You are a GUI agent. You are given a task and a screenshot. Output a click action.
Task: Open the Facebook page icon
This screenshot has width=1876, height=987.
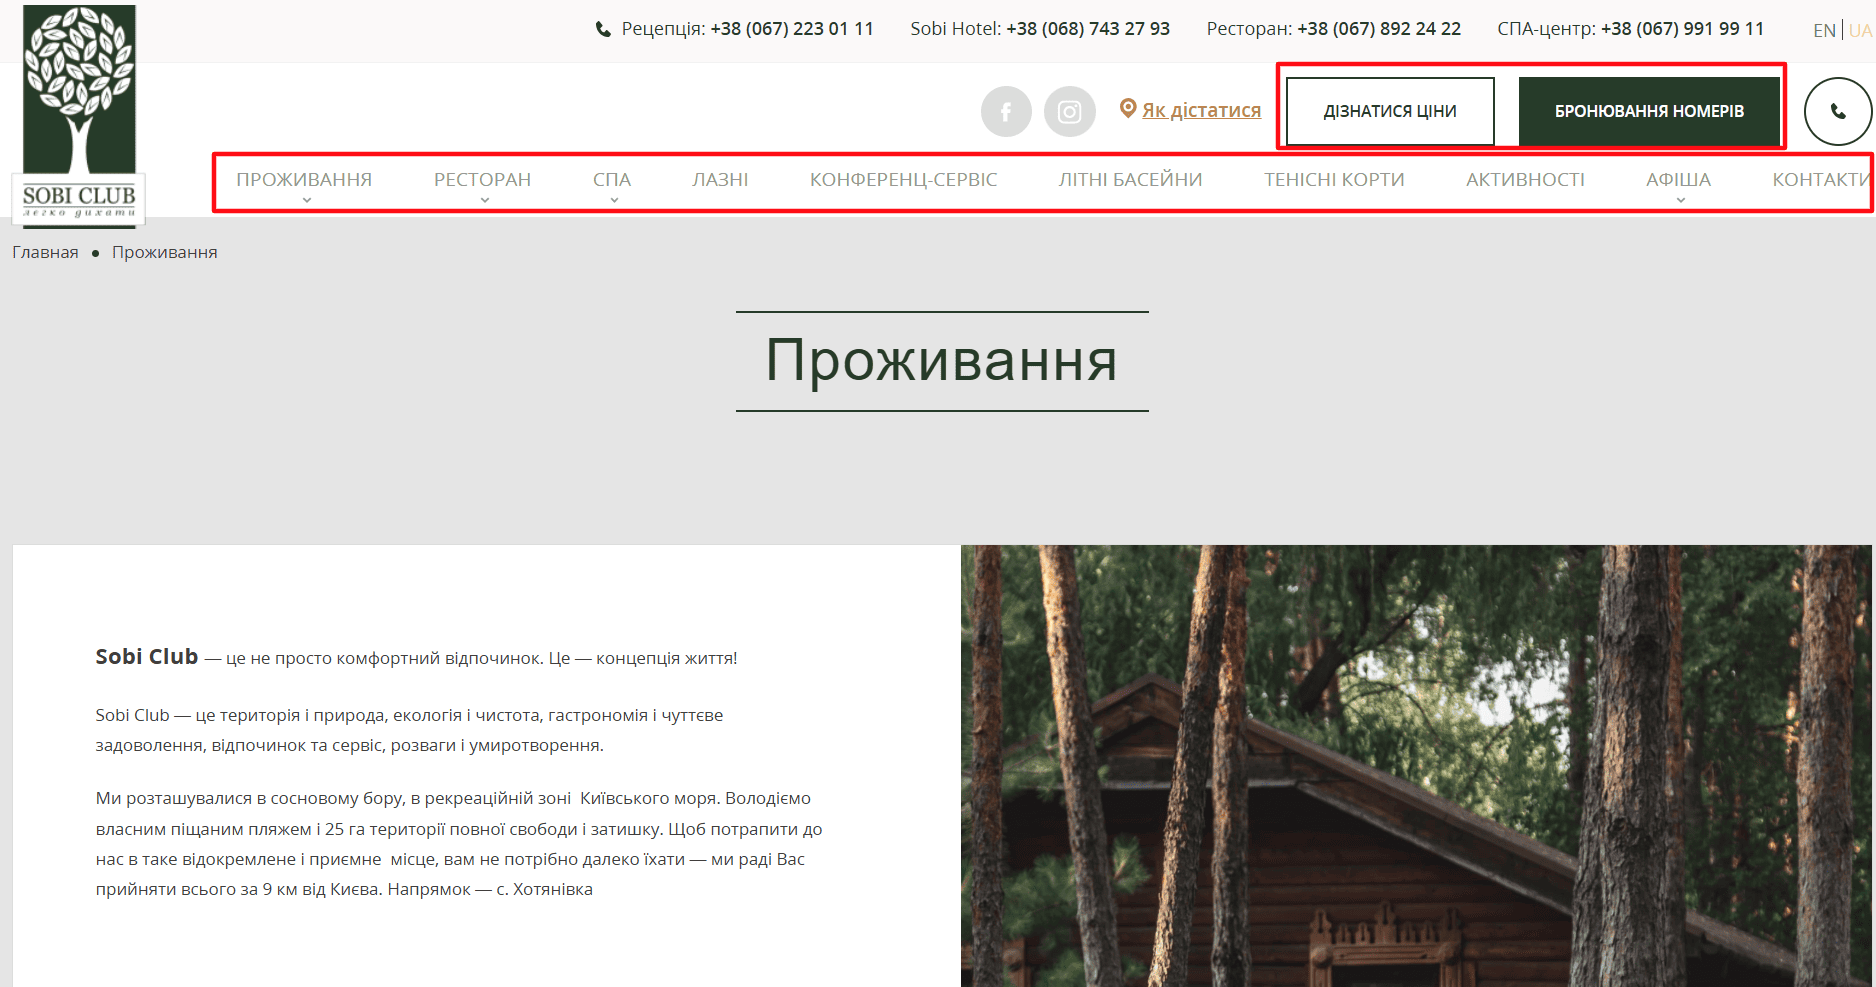1006,112
